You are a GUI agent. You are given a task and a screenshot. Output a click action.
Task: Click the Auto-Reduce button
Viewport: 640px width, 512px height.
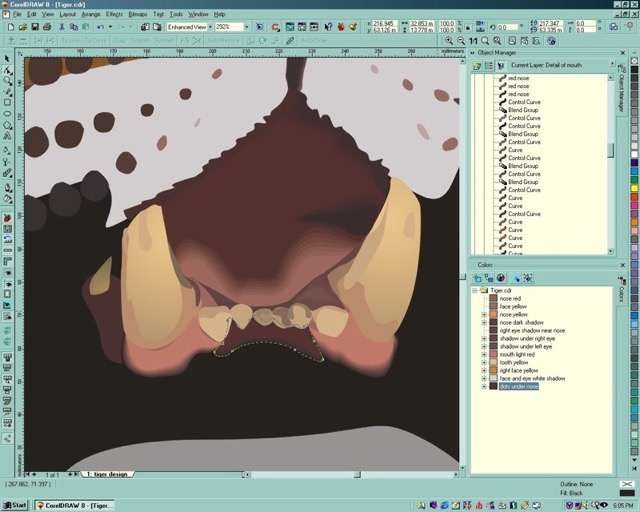tap(223, 41)
